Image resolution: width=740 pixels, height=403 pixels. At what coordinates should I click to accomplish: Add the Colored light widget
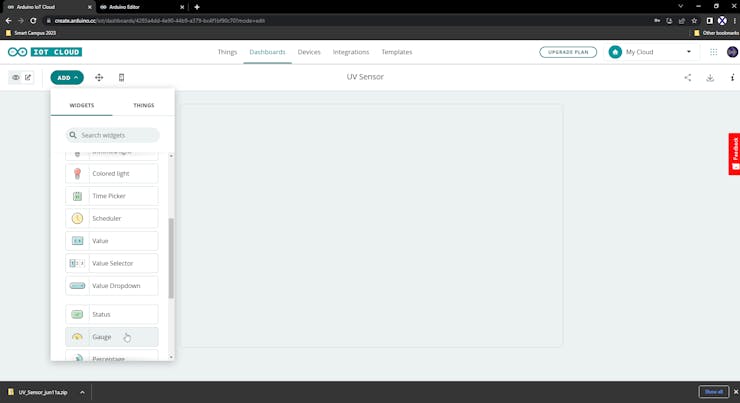(x=112, y=174)
